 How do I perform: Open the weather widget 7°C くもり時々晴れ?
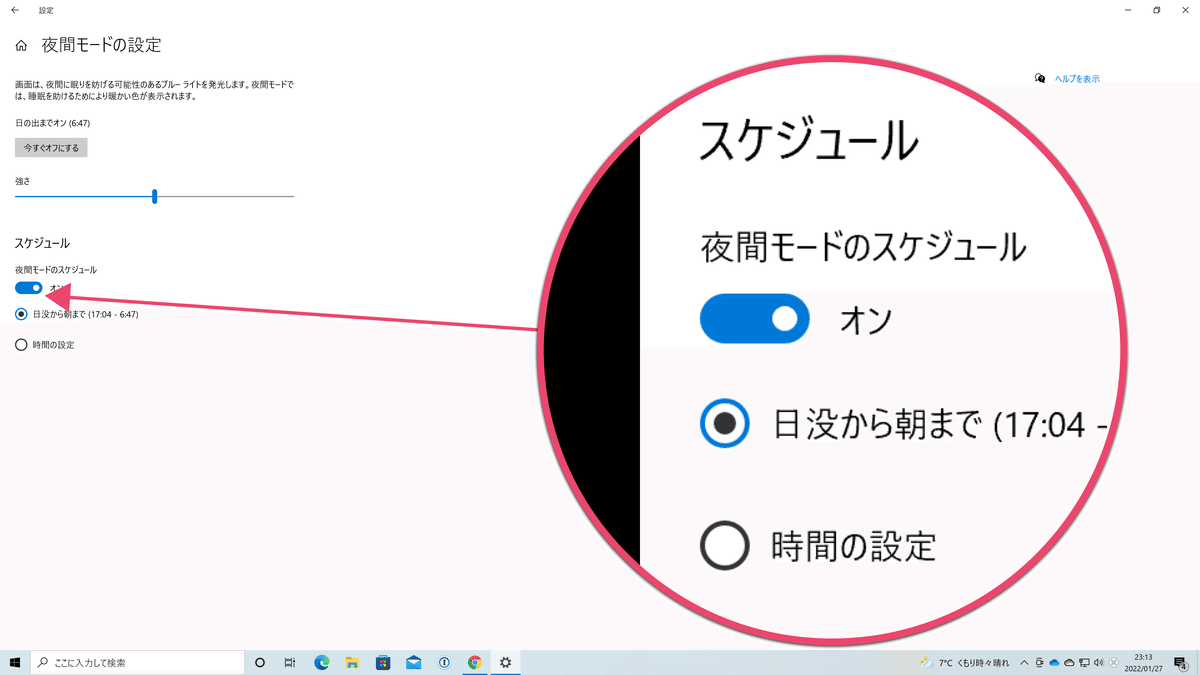point(964,662)
